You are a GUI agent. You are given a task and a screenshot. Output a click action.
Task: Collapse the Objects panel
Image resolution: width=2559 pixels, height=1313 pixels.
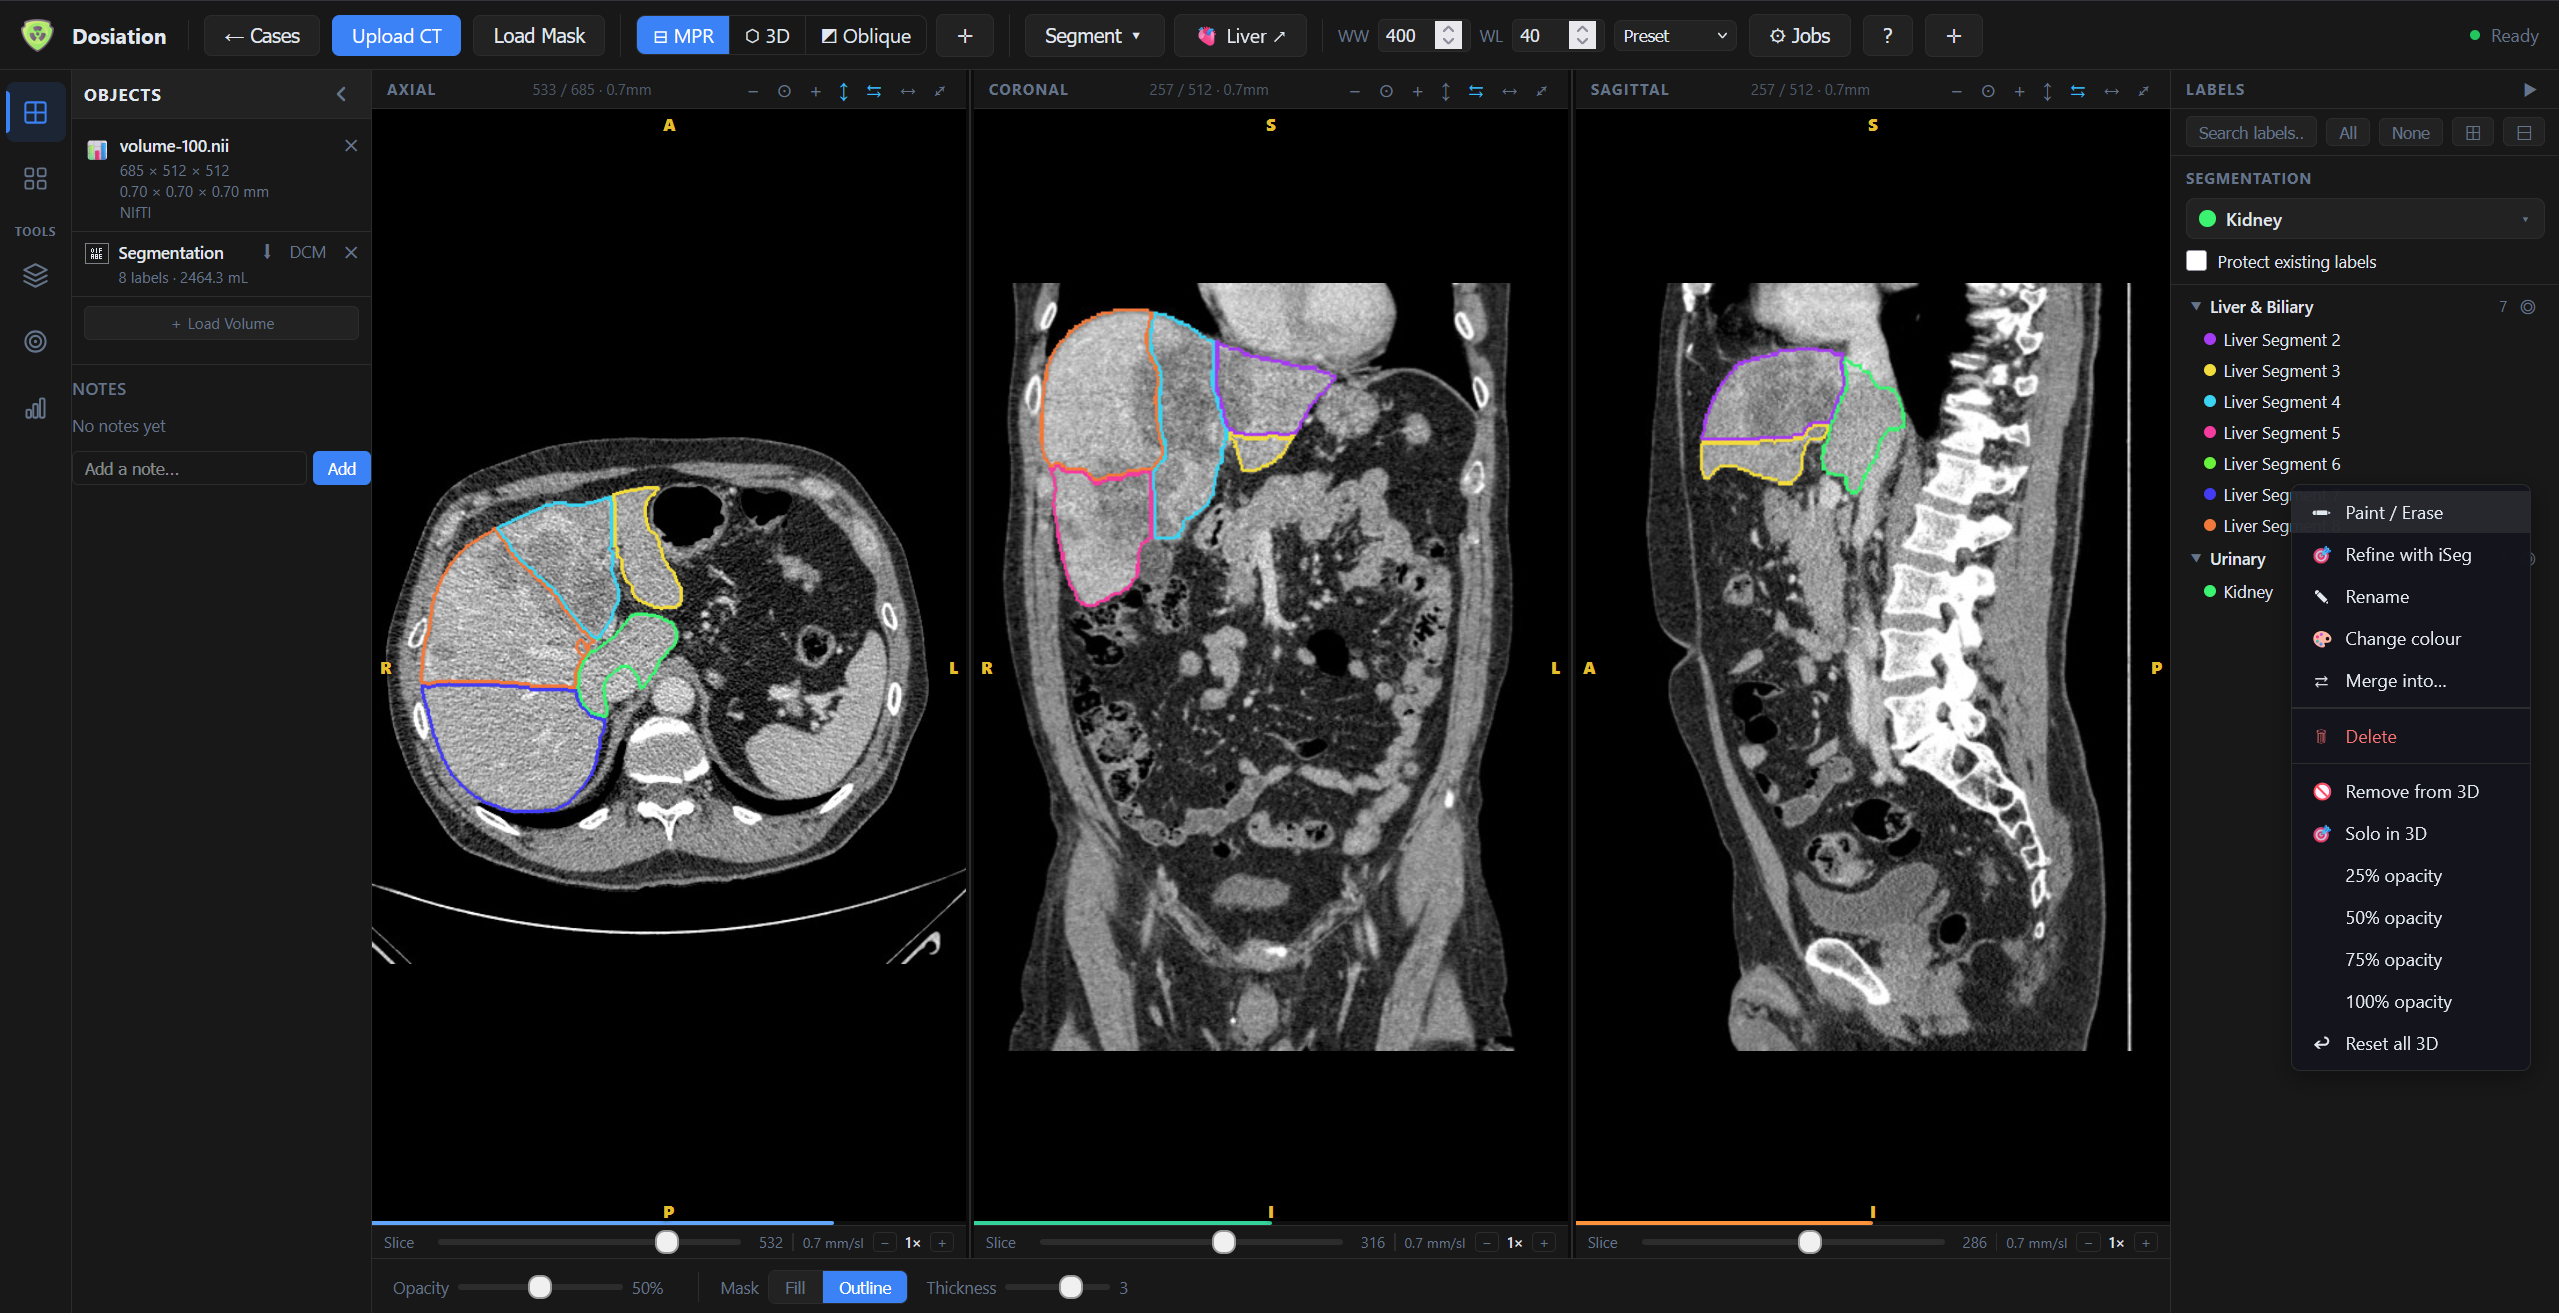pos(342,94)
